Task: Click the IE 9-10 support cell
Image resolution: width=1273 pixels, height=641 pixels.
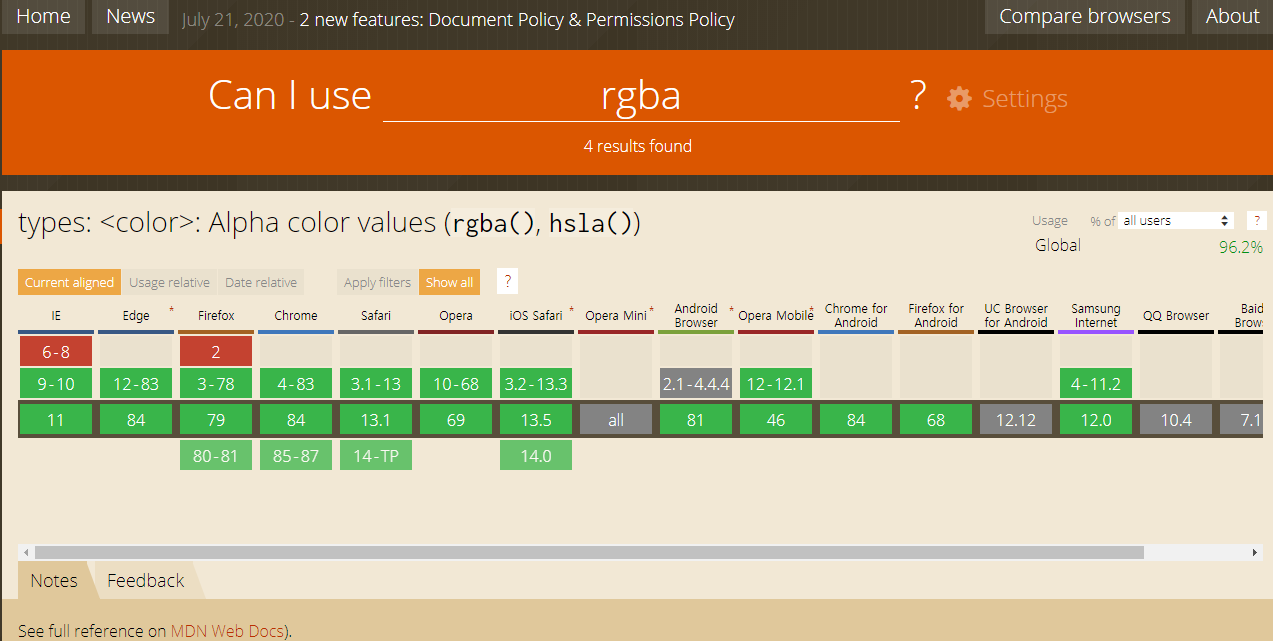Action: 56,383
